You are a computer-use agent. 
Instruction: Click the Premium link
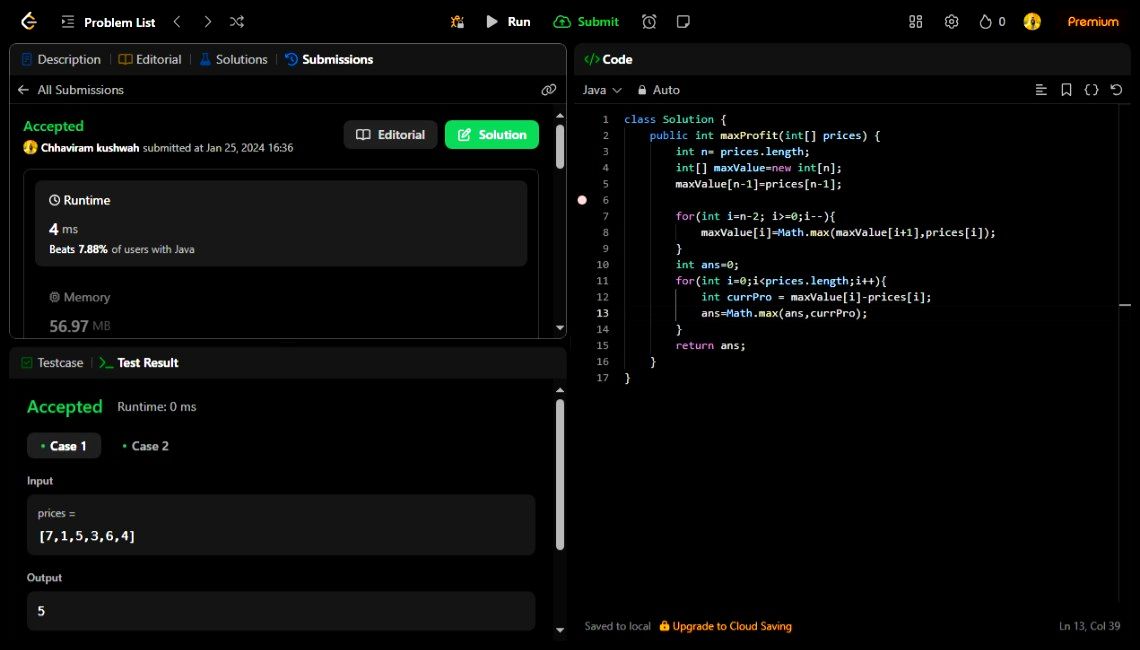pos(1093,22)
